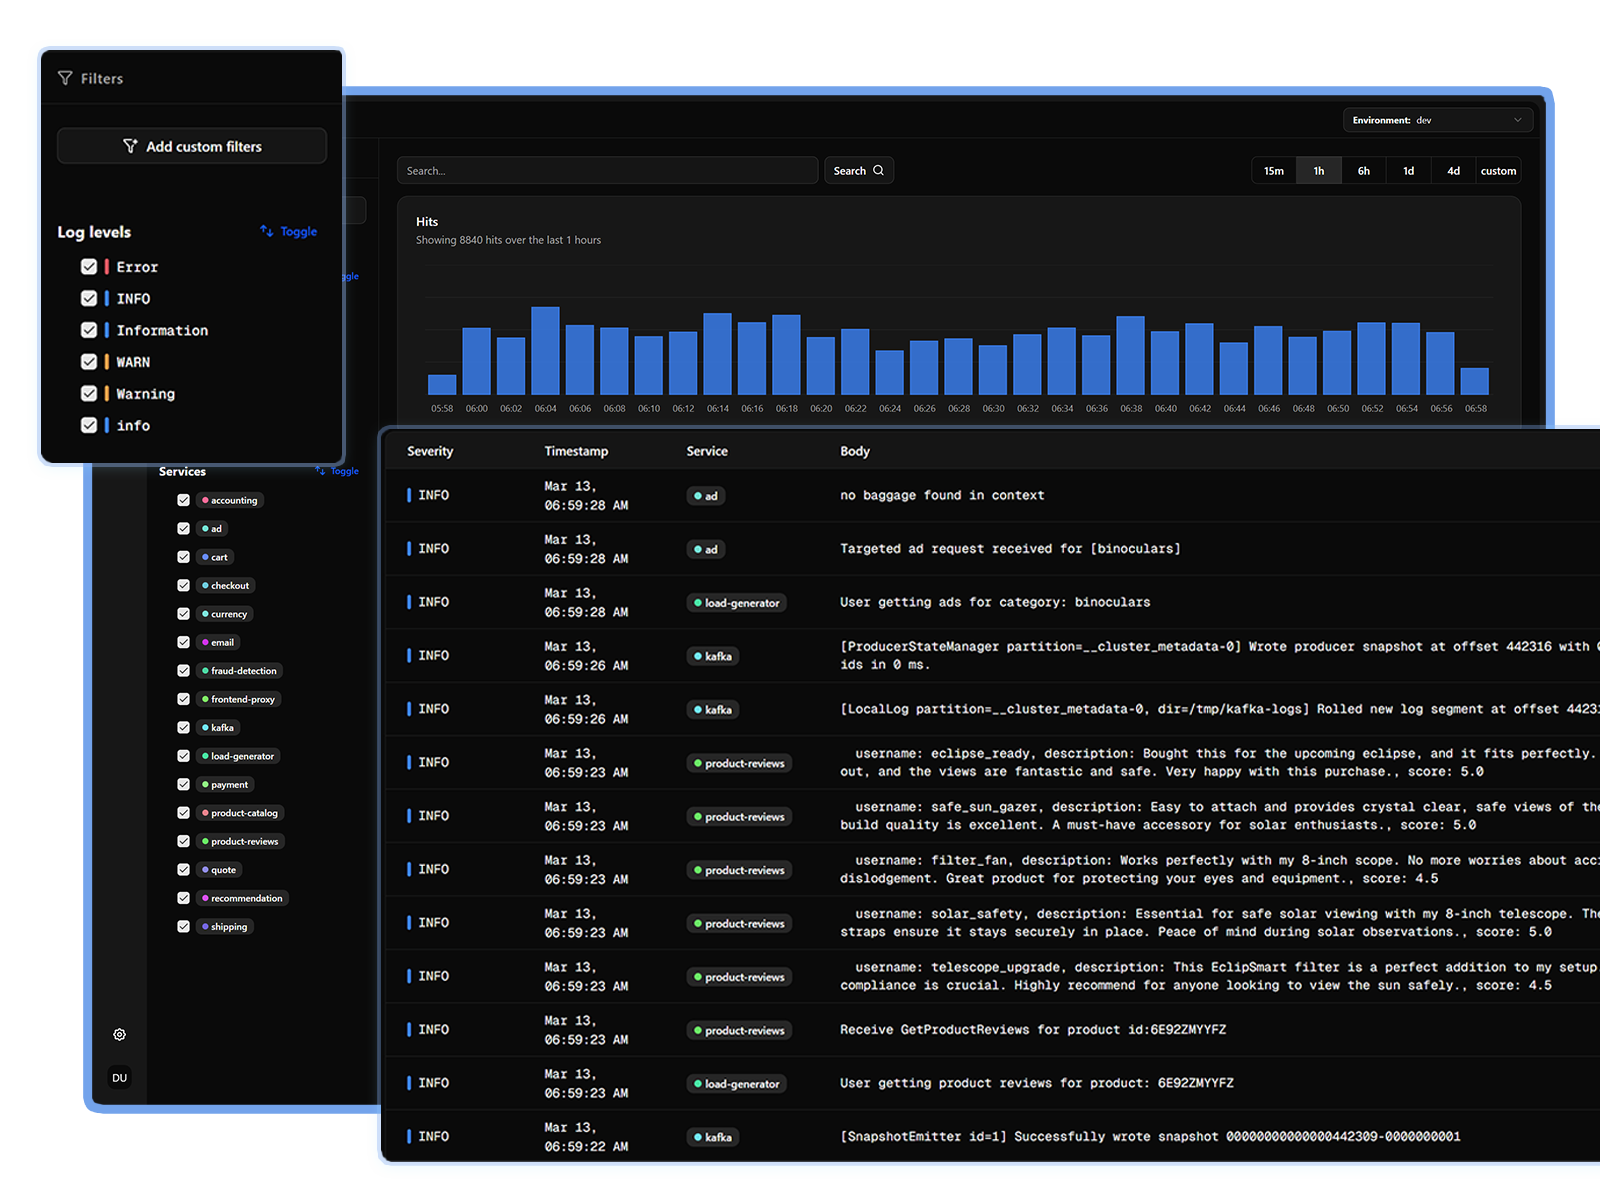
Task: Click the Timestamp column header
Action: click(x=576, y=452)
